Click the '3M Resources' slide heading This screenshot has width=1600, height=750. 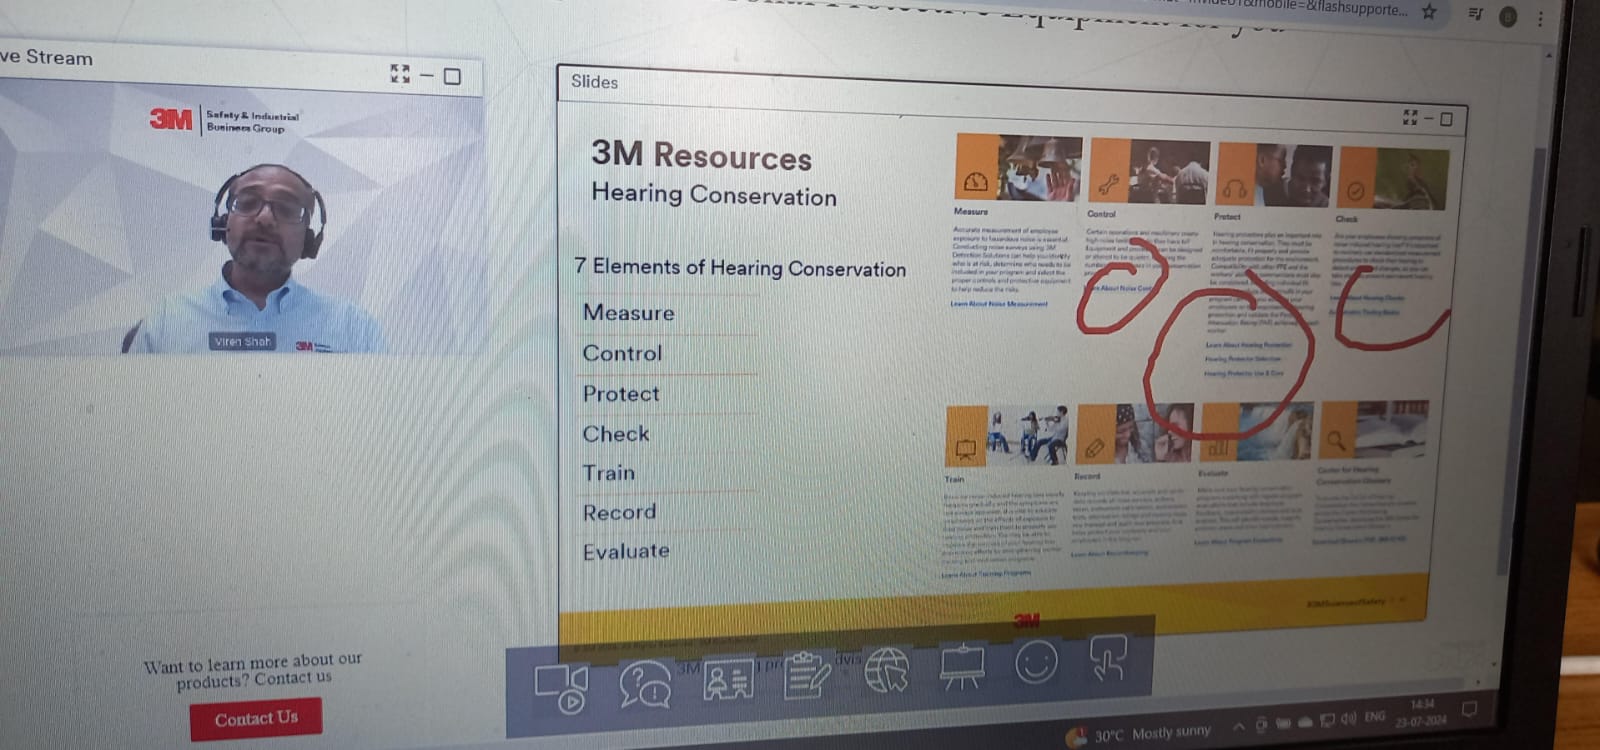point(701,155)
